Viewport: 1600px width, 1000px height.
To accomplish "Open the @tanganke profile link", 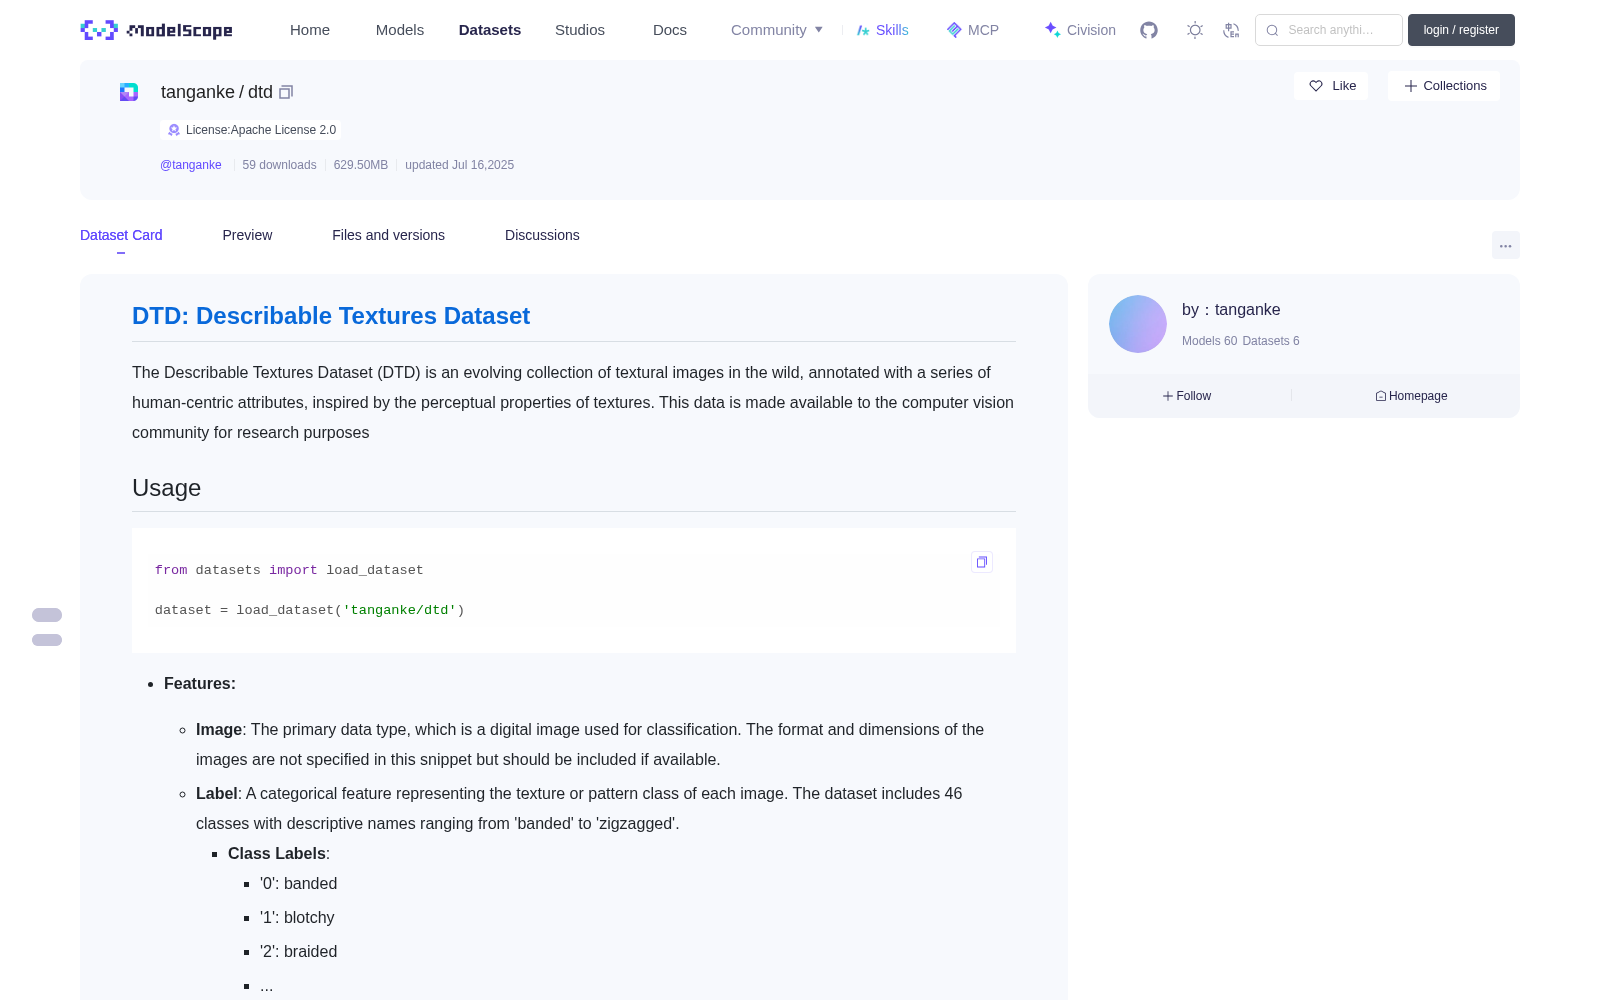I will (191, 165).
